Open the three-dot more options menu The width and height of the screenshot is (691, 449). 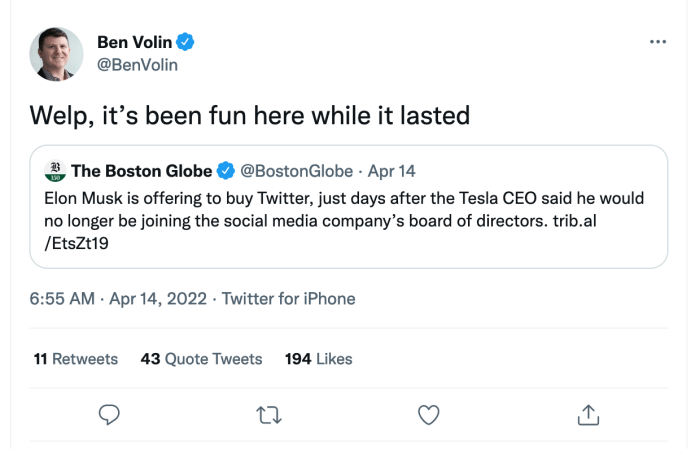tap(657, 42)
